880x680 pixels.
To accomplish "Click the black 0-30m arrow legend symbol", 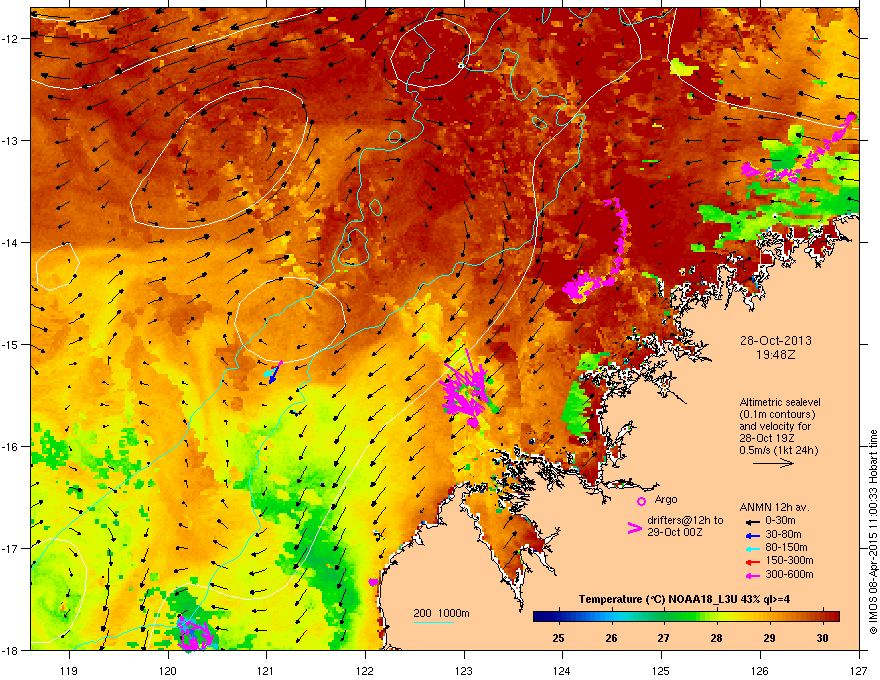I will [752, 521].
